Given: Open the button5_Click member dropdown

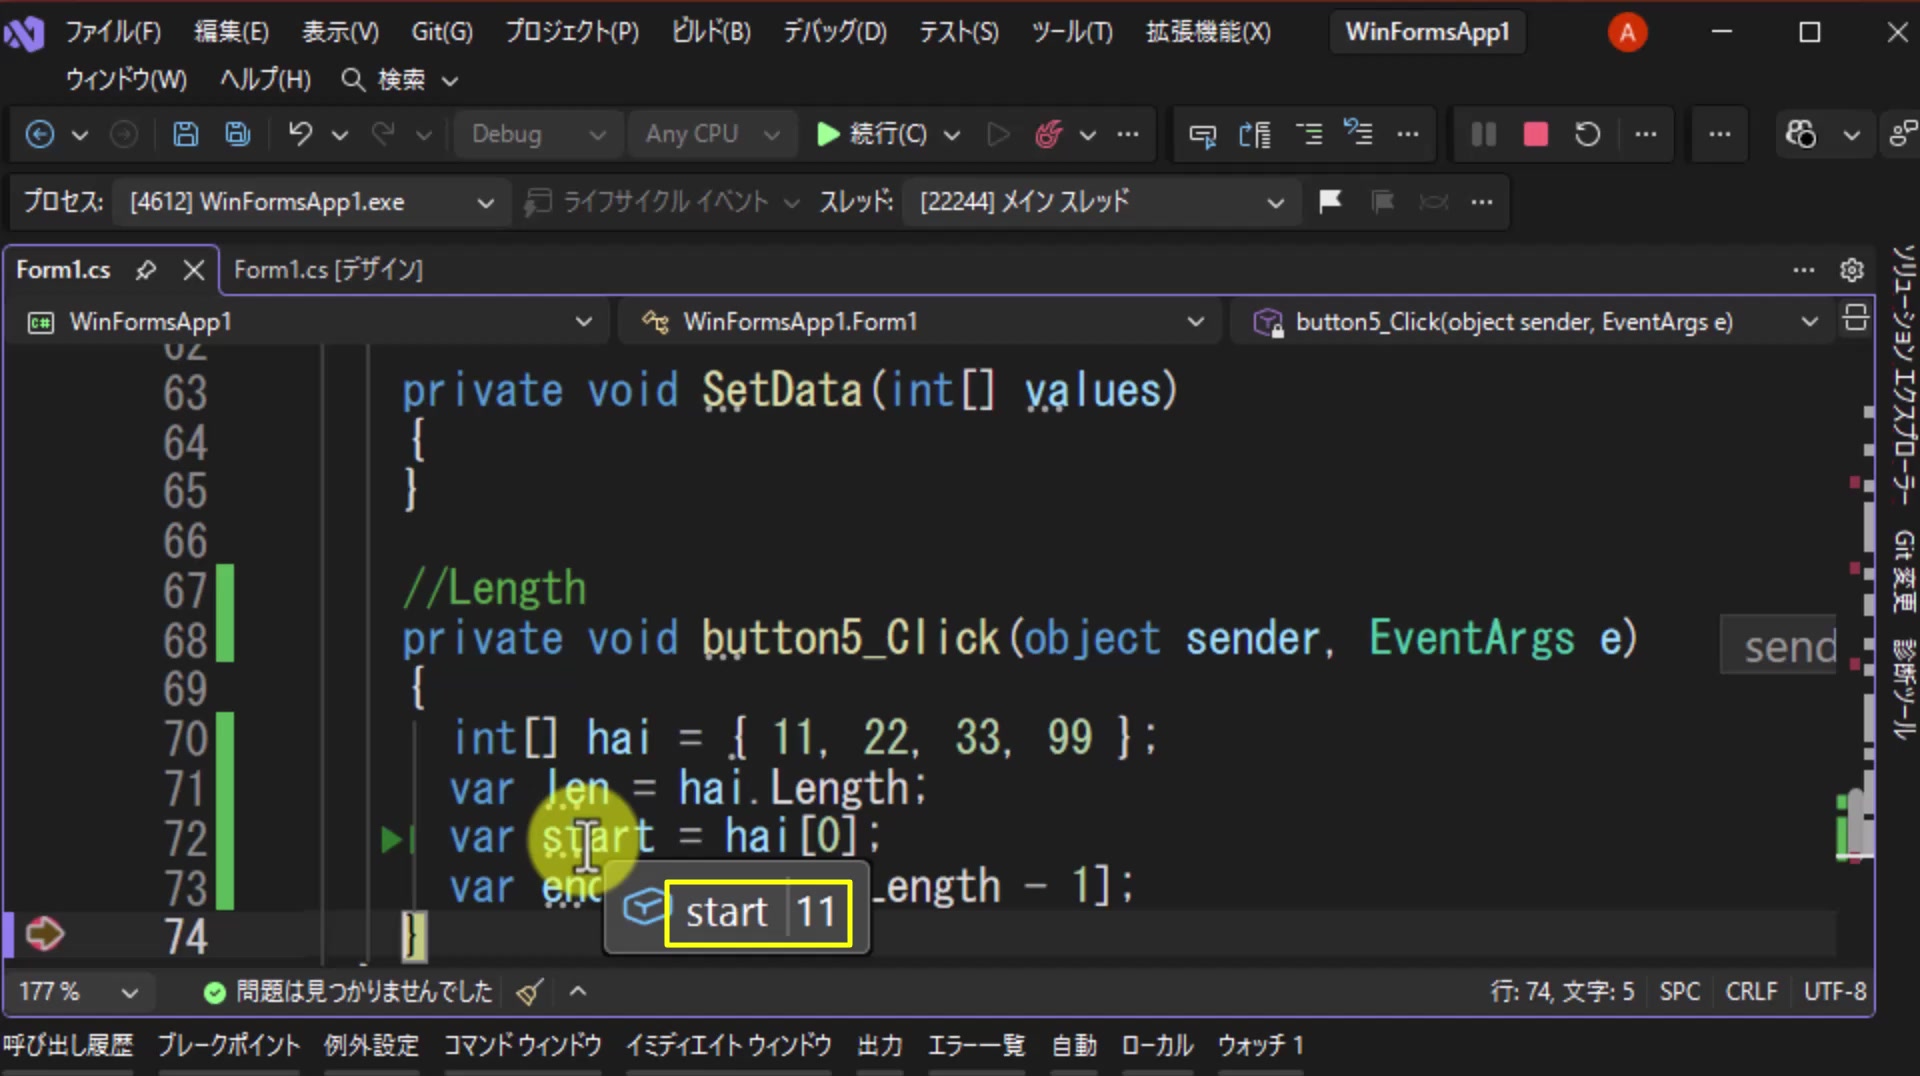Looking at the screenshot, I should tap(1535, 322).
